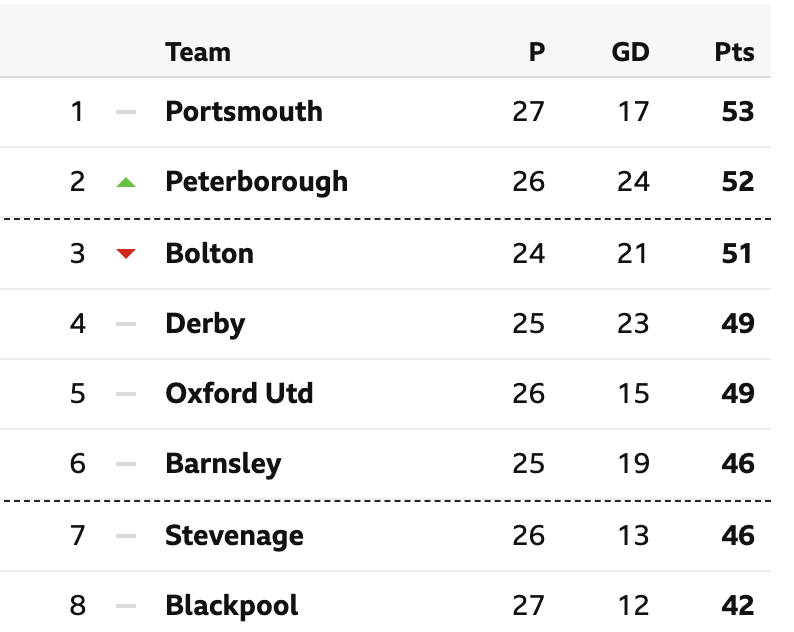
Task: Click the grey no-change dash beside Portsmouth
Action: (126, 112)
